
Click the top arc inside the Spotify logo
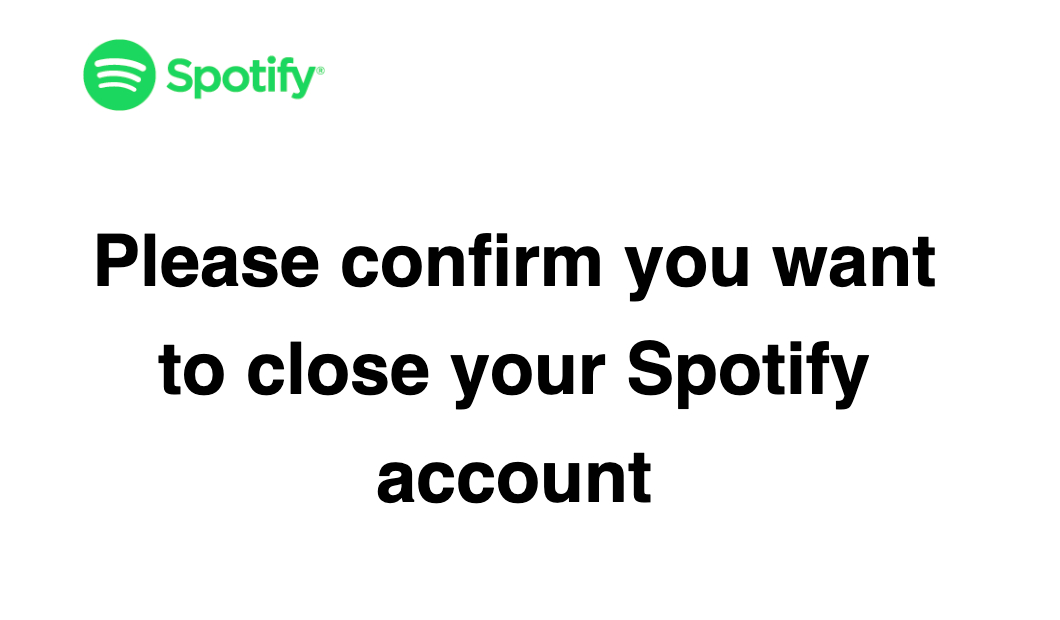(119, 63)
